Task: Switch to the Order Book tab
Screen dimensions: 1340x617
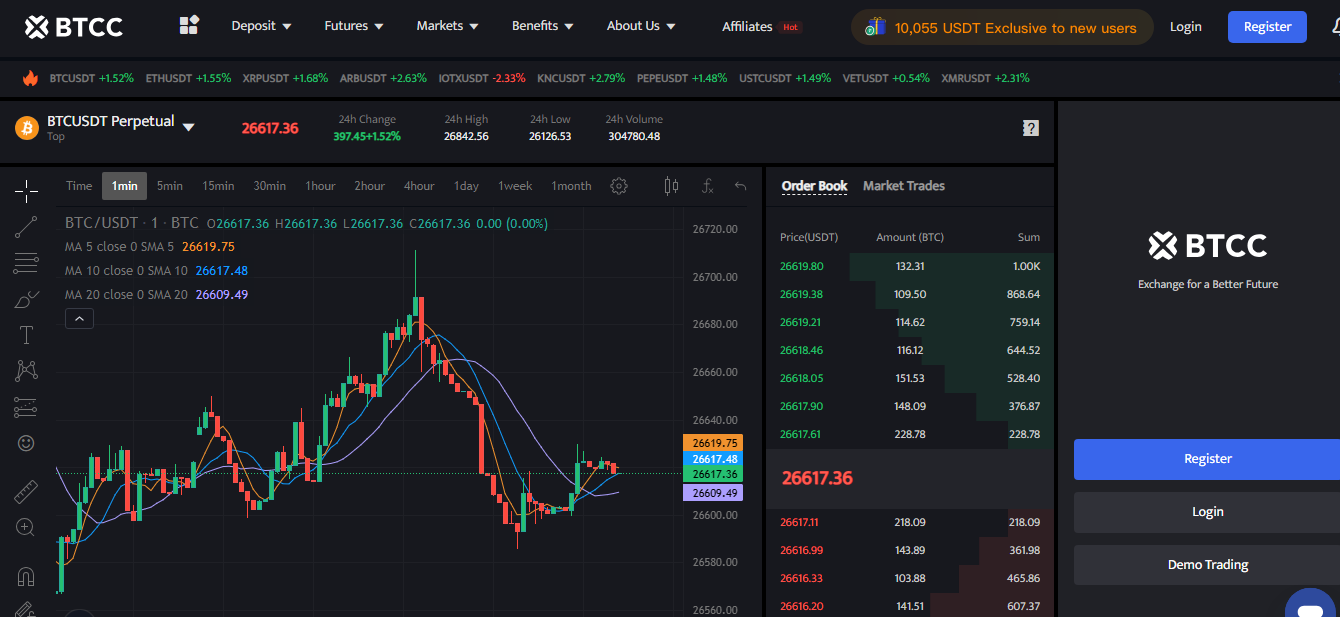Action: pyautogui.click(x=814, y=186)
